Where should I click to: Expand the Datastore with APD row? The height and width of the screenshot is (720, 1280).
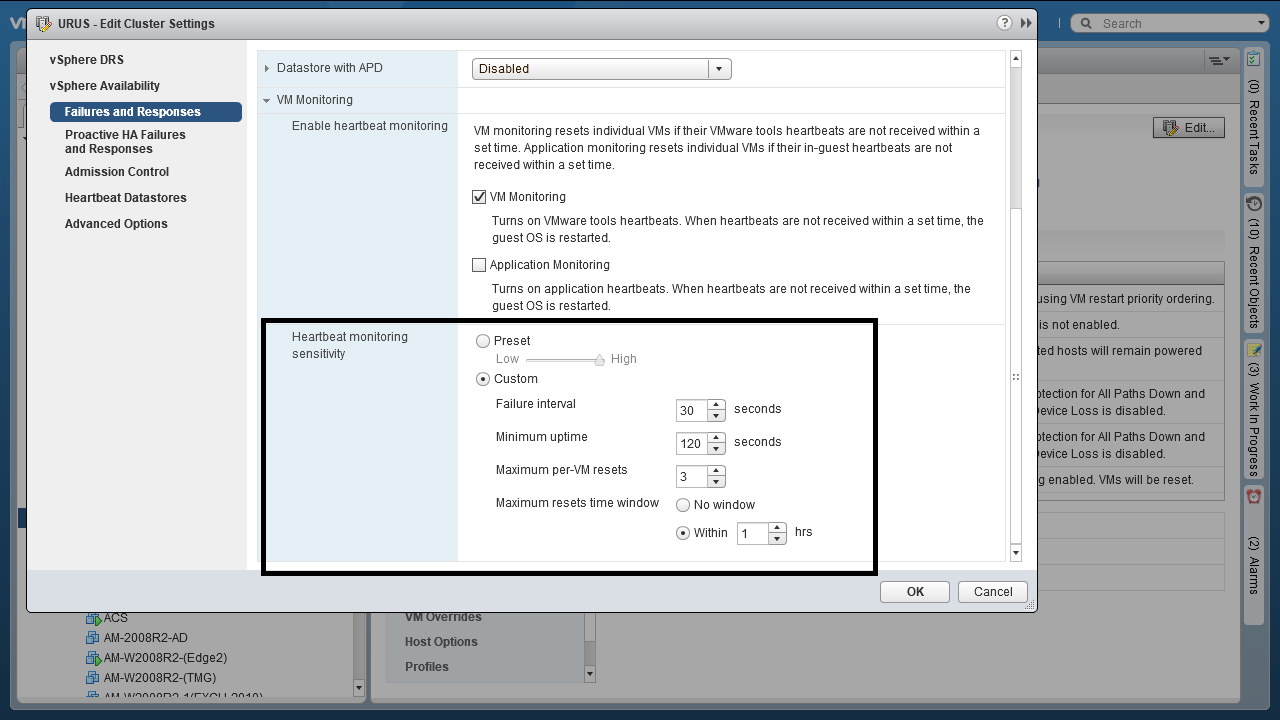[267, 68]
